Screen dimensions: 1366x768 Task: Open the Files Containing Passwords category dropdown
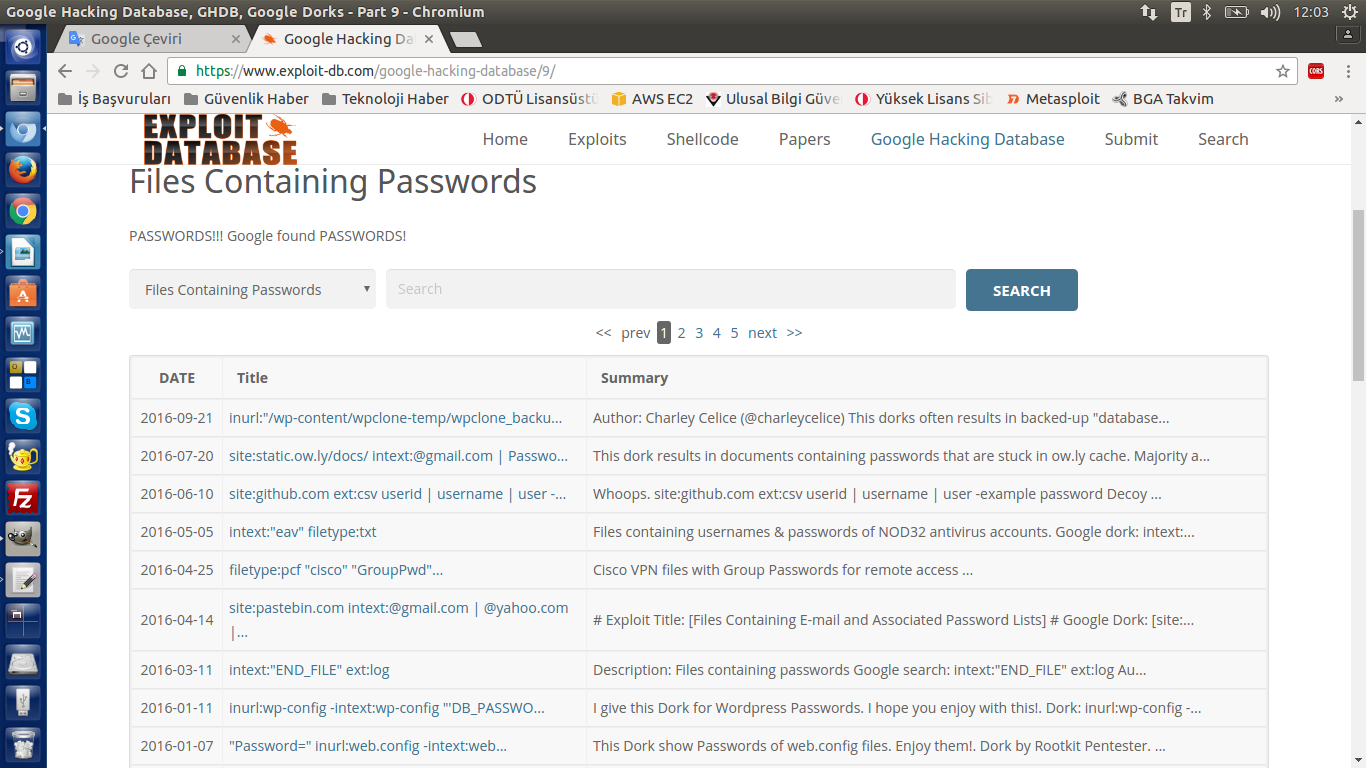click(253, 289)
